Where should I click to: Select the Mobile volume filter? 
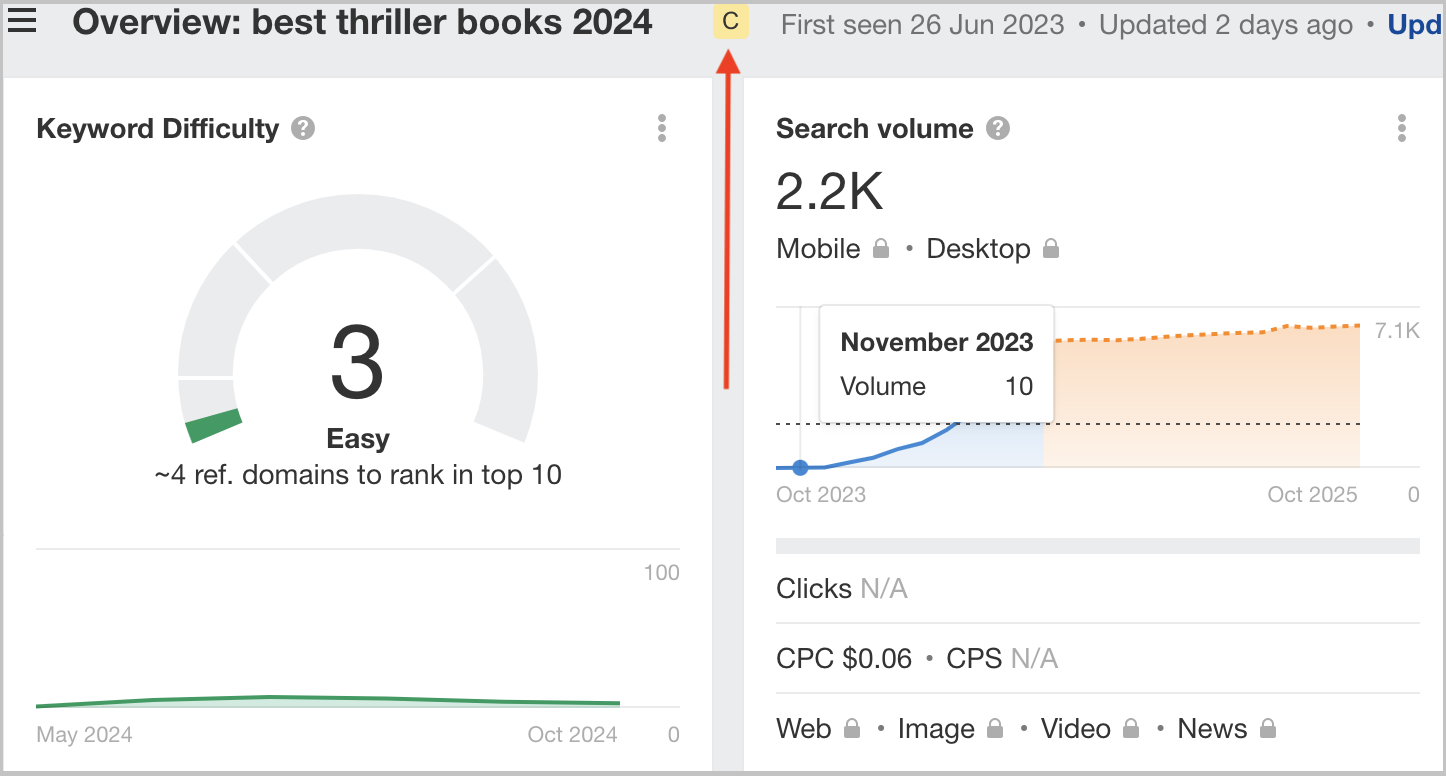(x=818, y=249)
